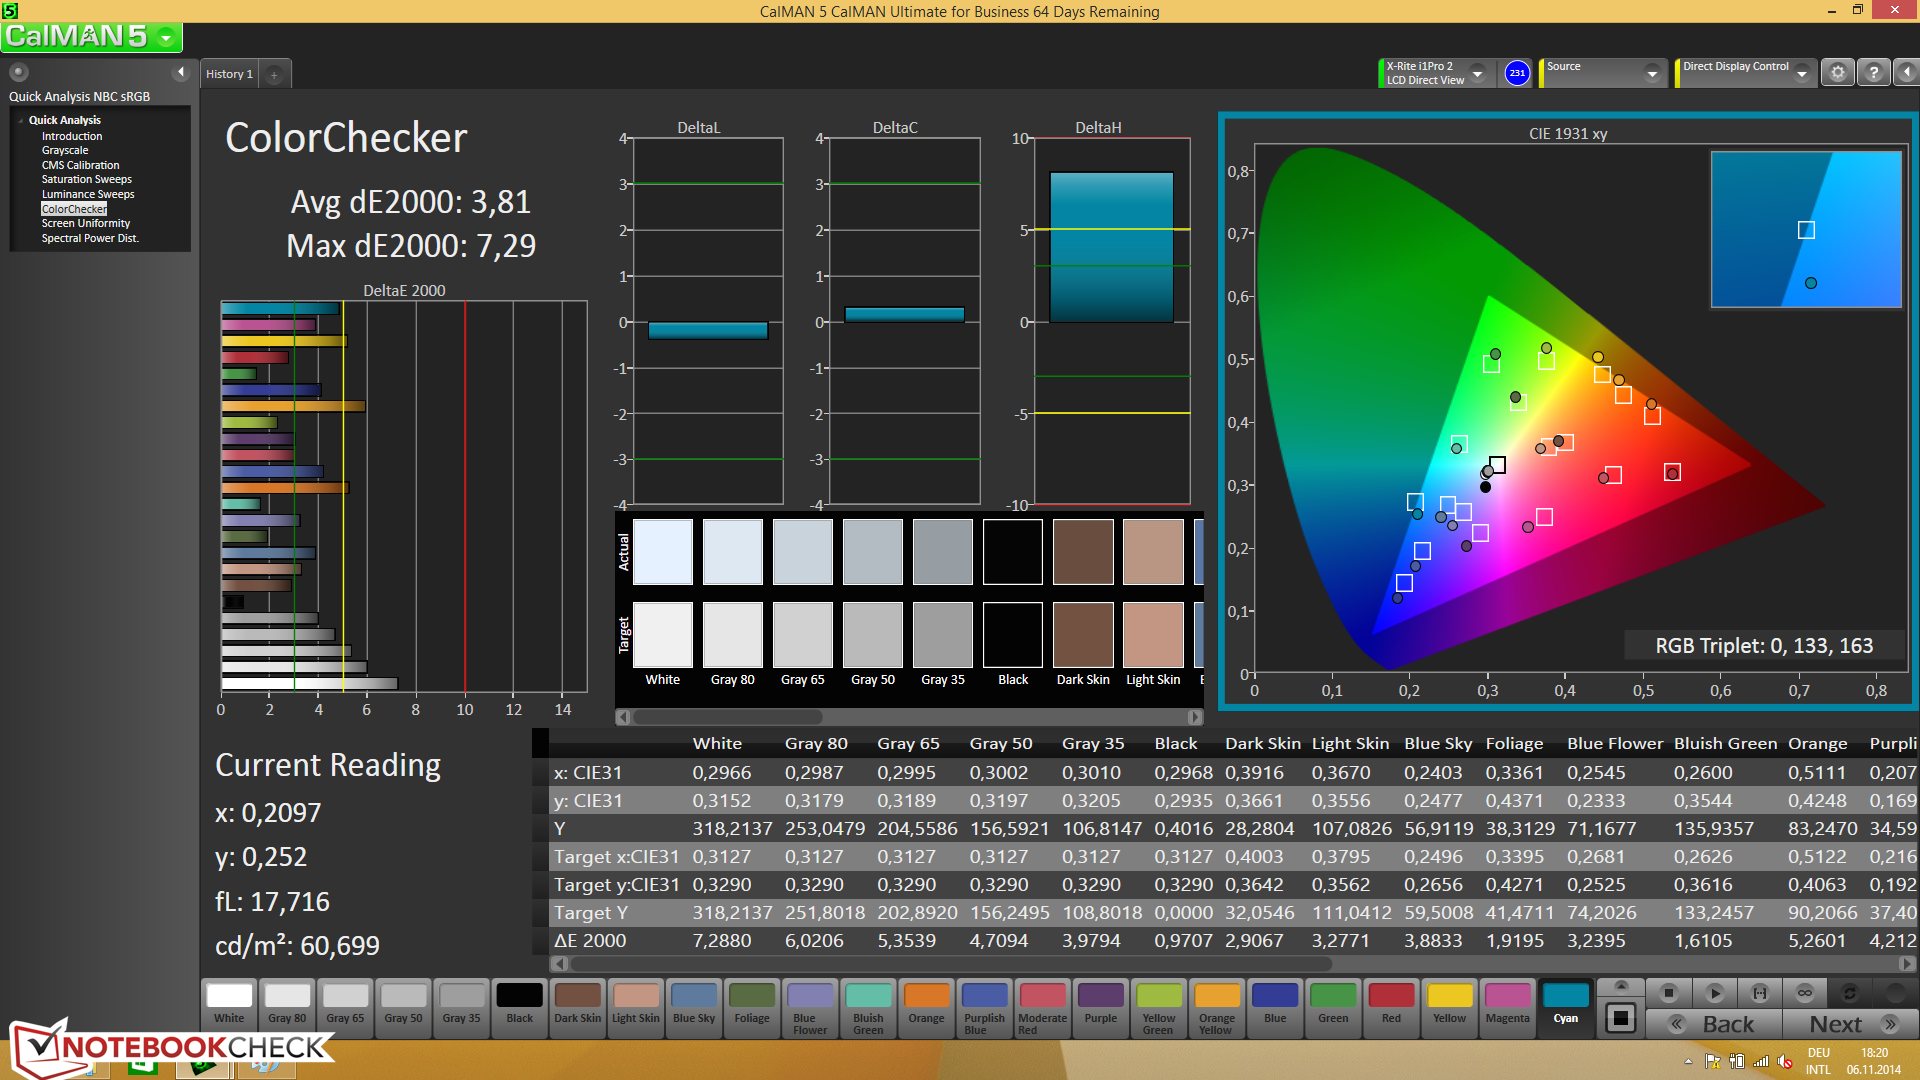Select Grayscale in the workflow tree
This screenshot has height=1080, width=1920.
pos(65,150)
